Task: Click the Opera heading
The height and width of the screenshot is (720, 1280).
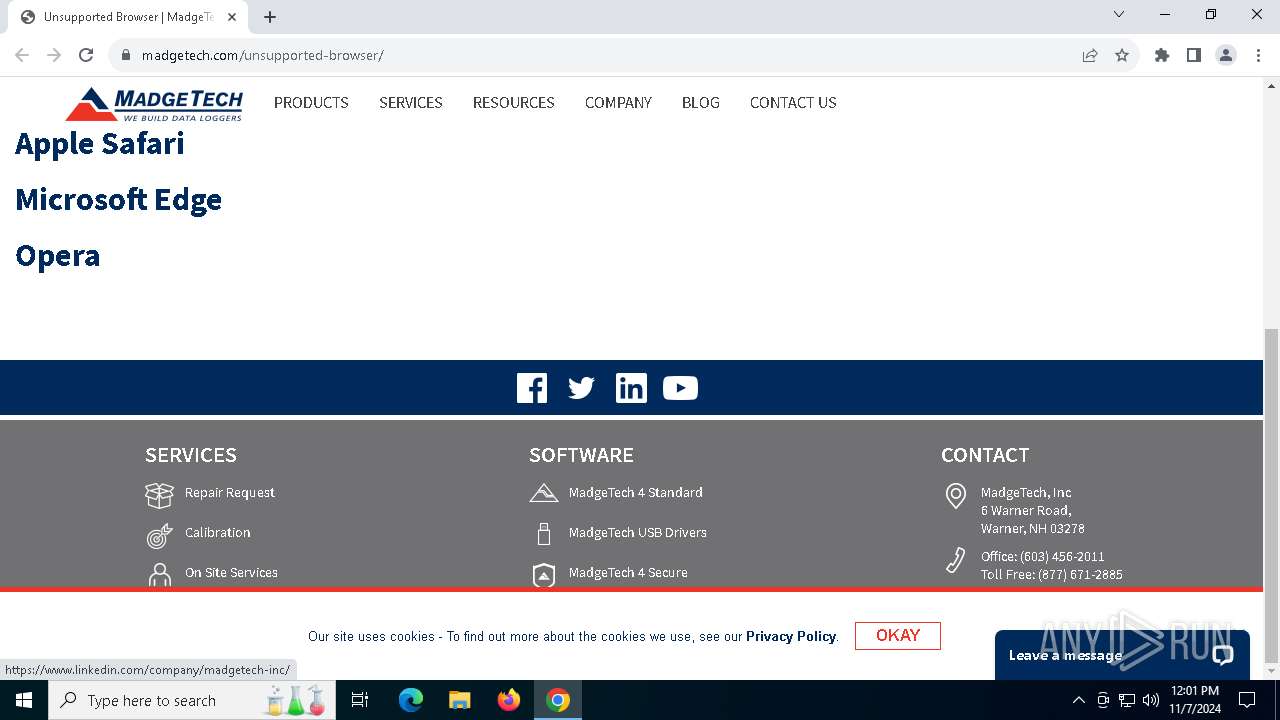Action: (58, 255)
